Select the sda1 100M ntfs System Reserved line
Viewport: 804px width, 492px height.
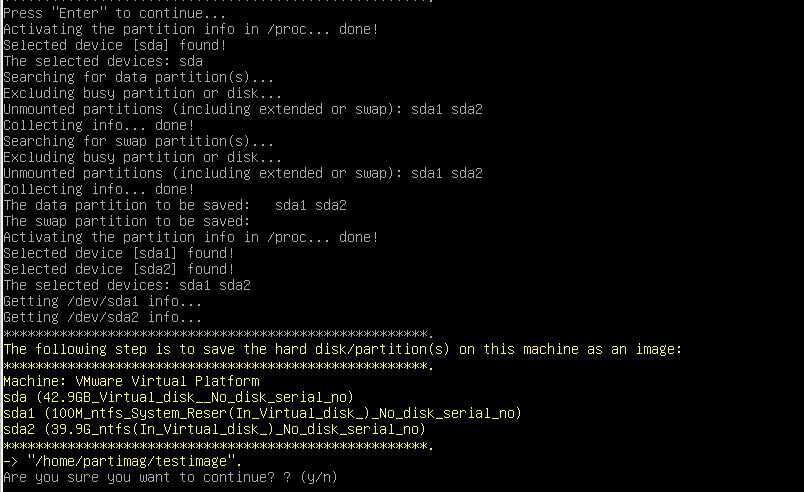click(x=262, y=413)
